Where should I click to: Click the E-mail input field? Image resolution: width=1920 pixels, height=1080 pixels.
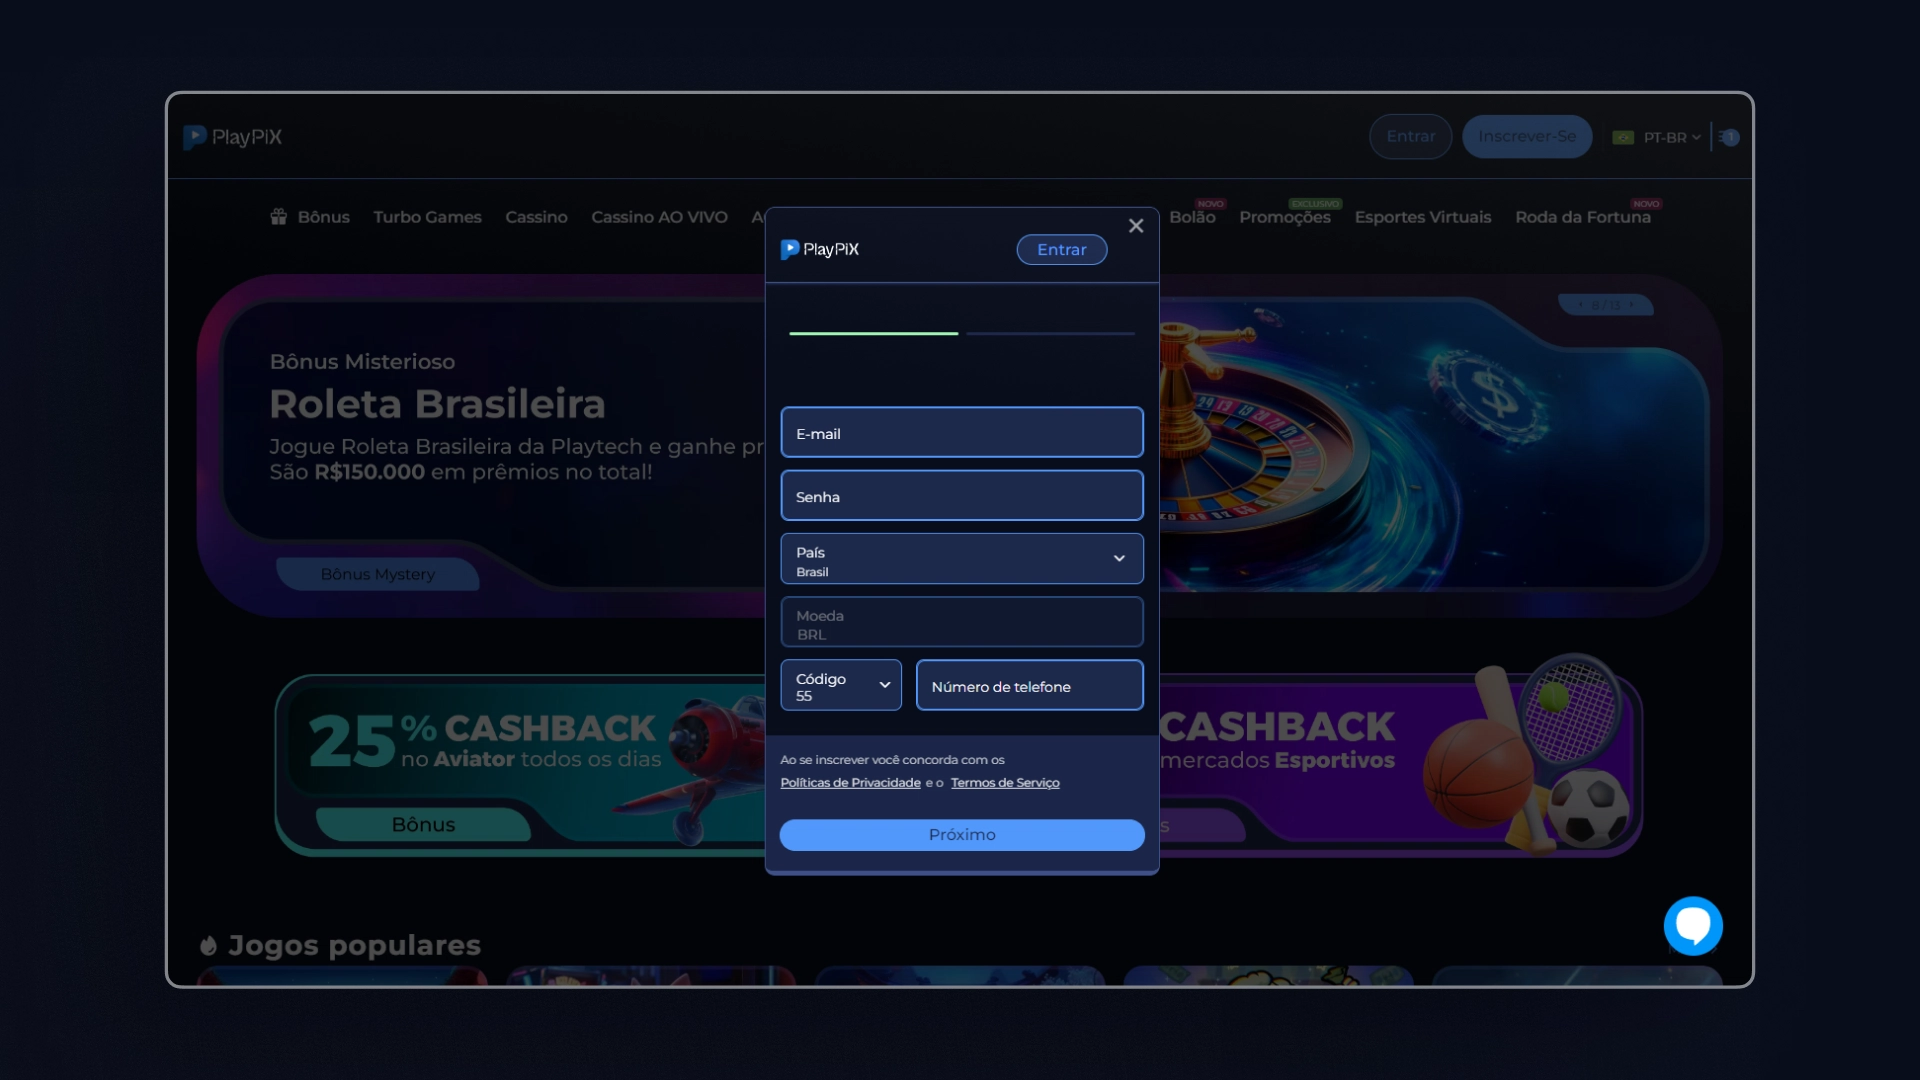pyautogui.click(x=961, y=433)
